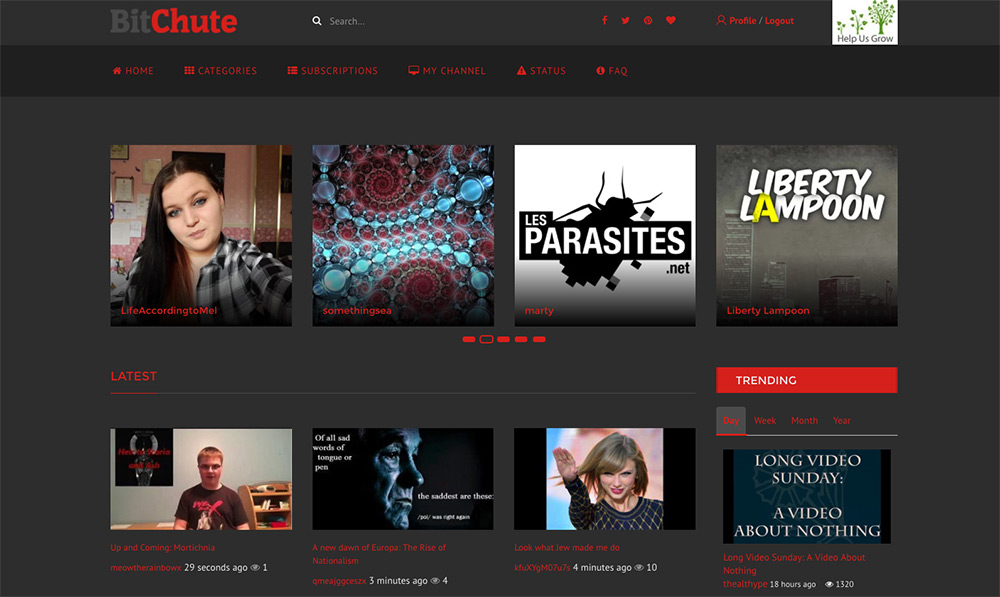Open the qmeajggceszx channel link
1000x597 pixels.
339,581
